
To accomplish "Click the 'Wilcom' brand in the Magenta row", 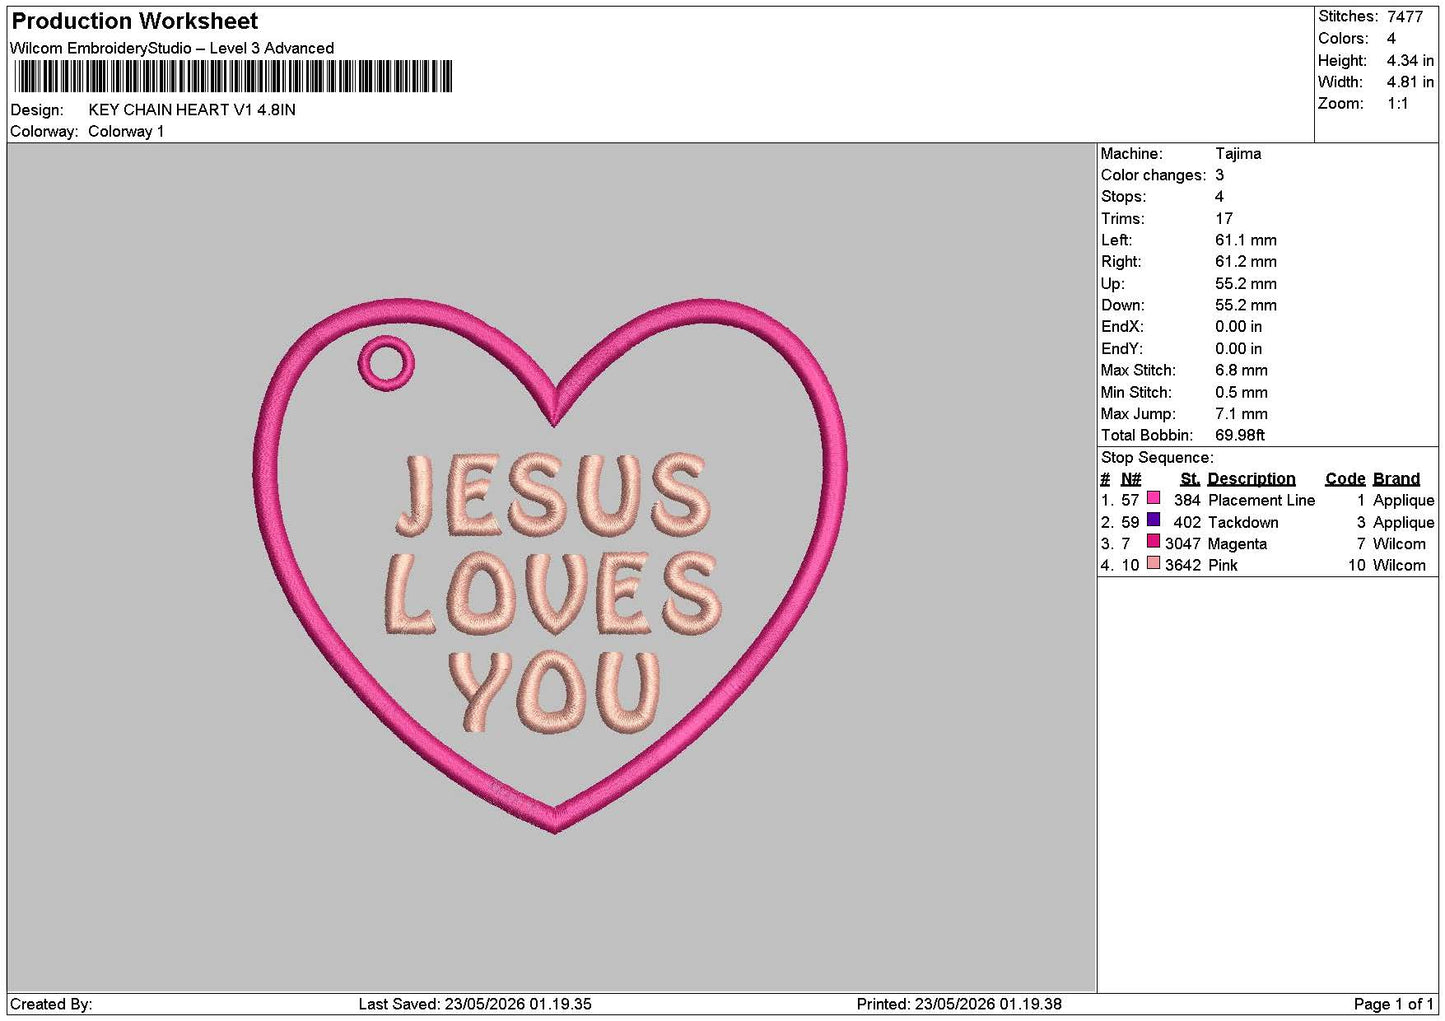I will (x=1399, y=545).
